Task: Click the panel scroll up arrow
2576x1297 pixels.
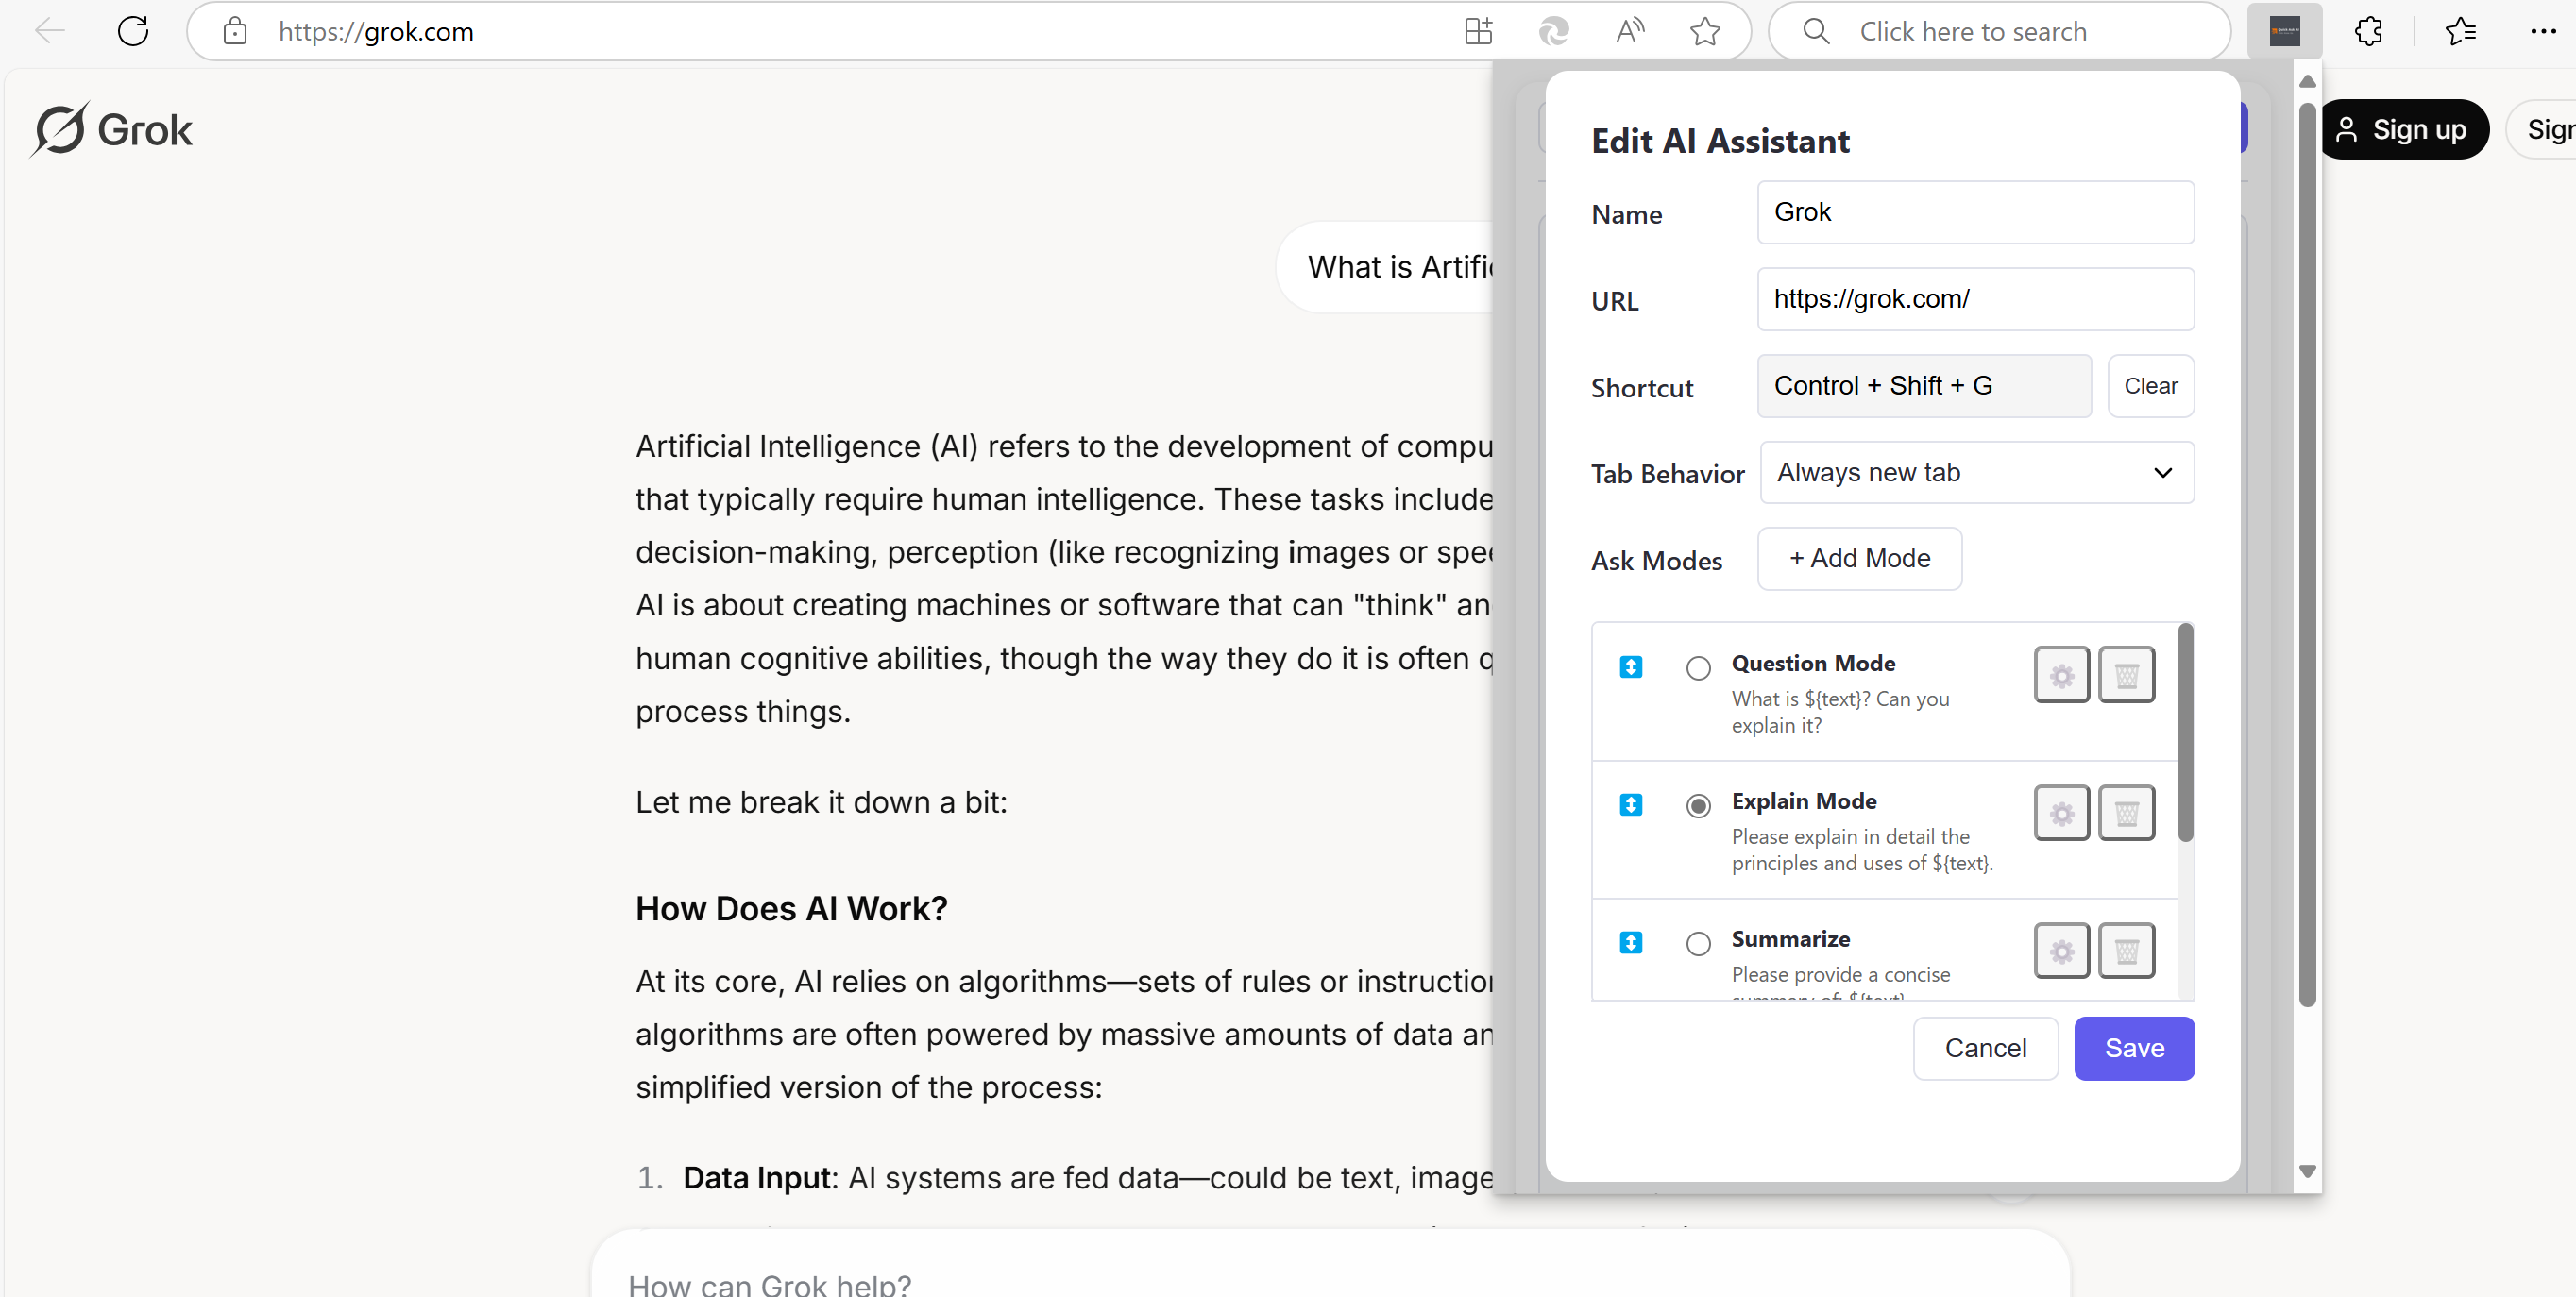Action: click(2307, 82)
